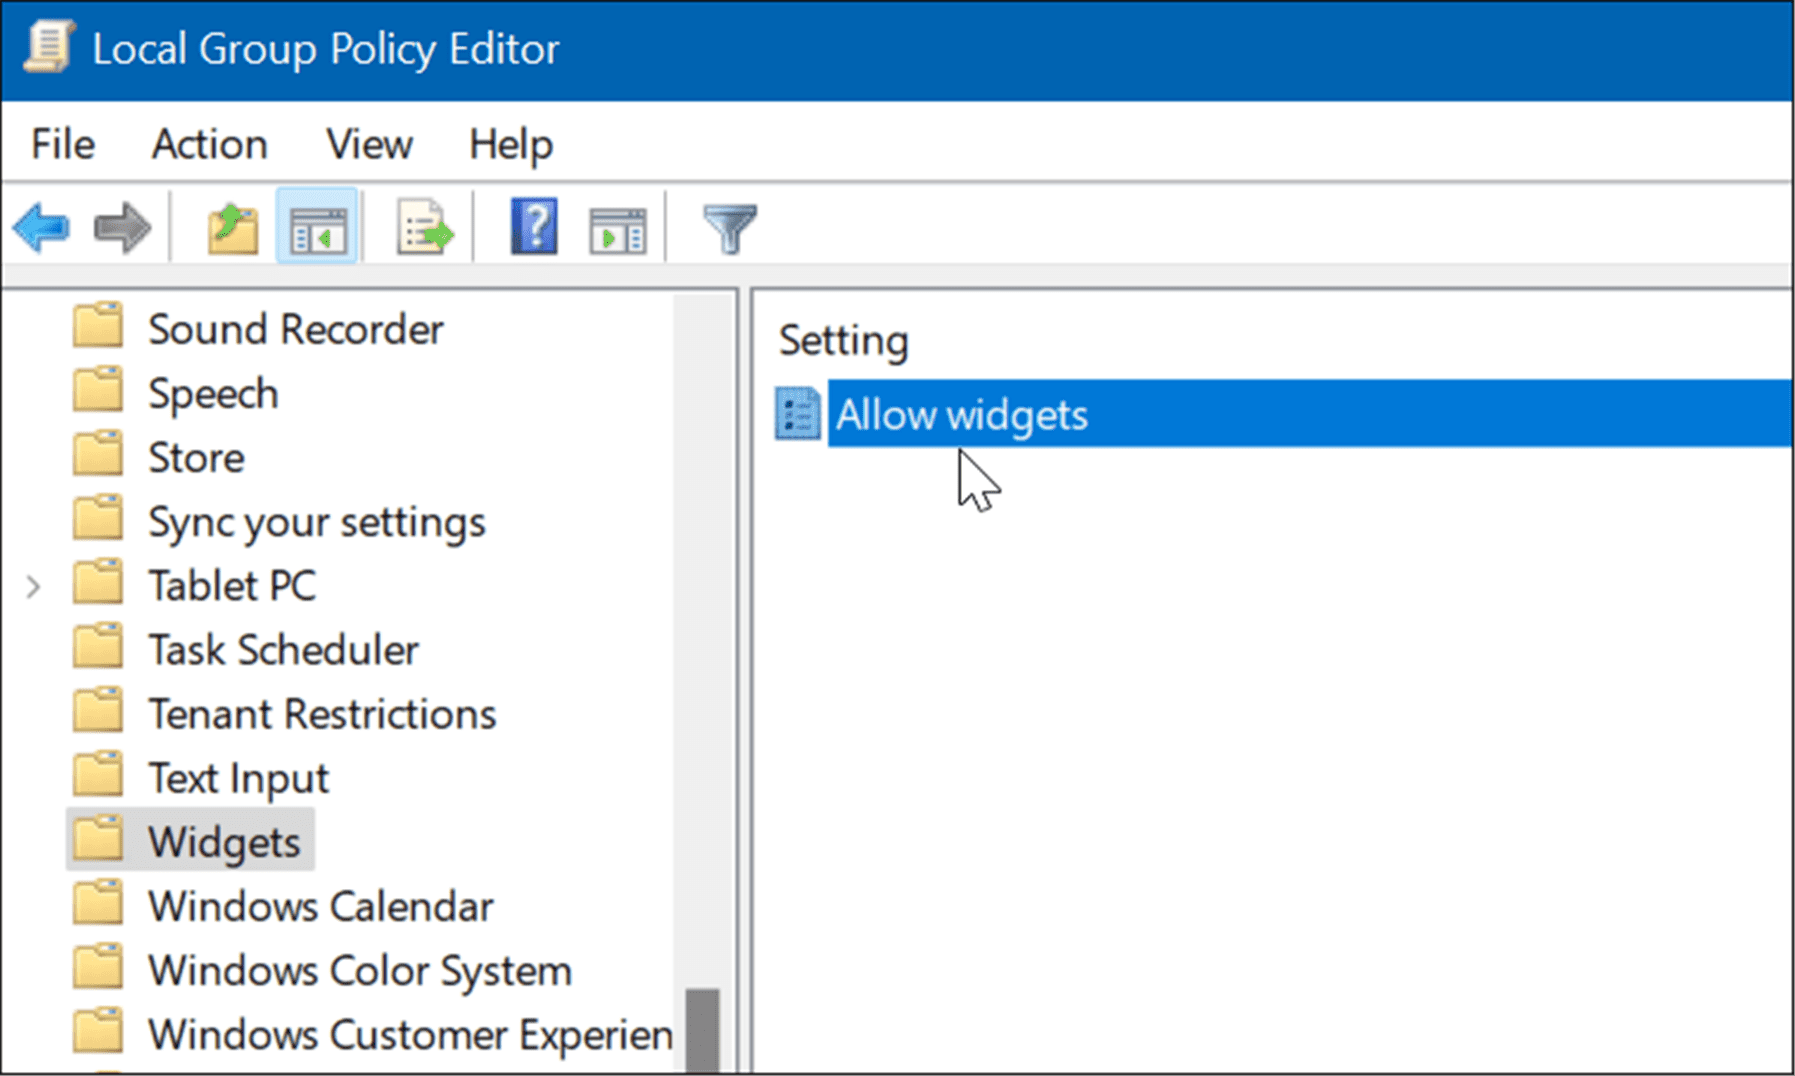The image size is (1795, 1076).
Task: Select the Sound Recorder folder
Action: (295, 330)
